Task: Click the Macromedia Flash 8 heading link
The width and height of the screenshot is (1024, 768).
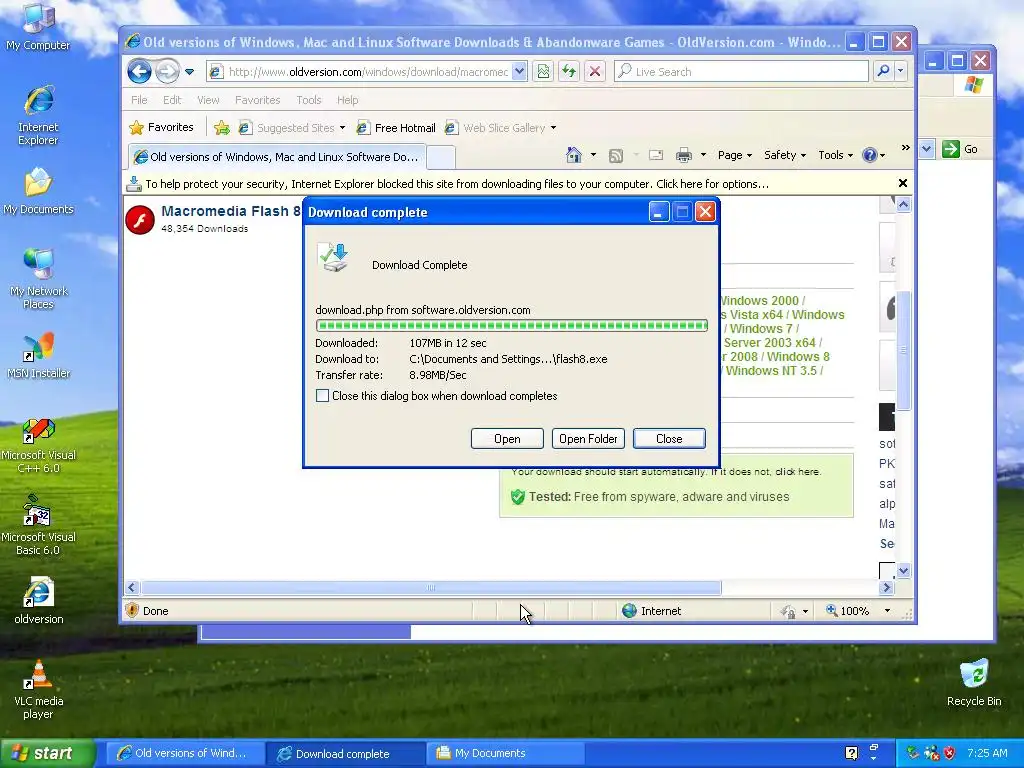Action: (231, 211)
